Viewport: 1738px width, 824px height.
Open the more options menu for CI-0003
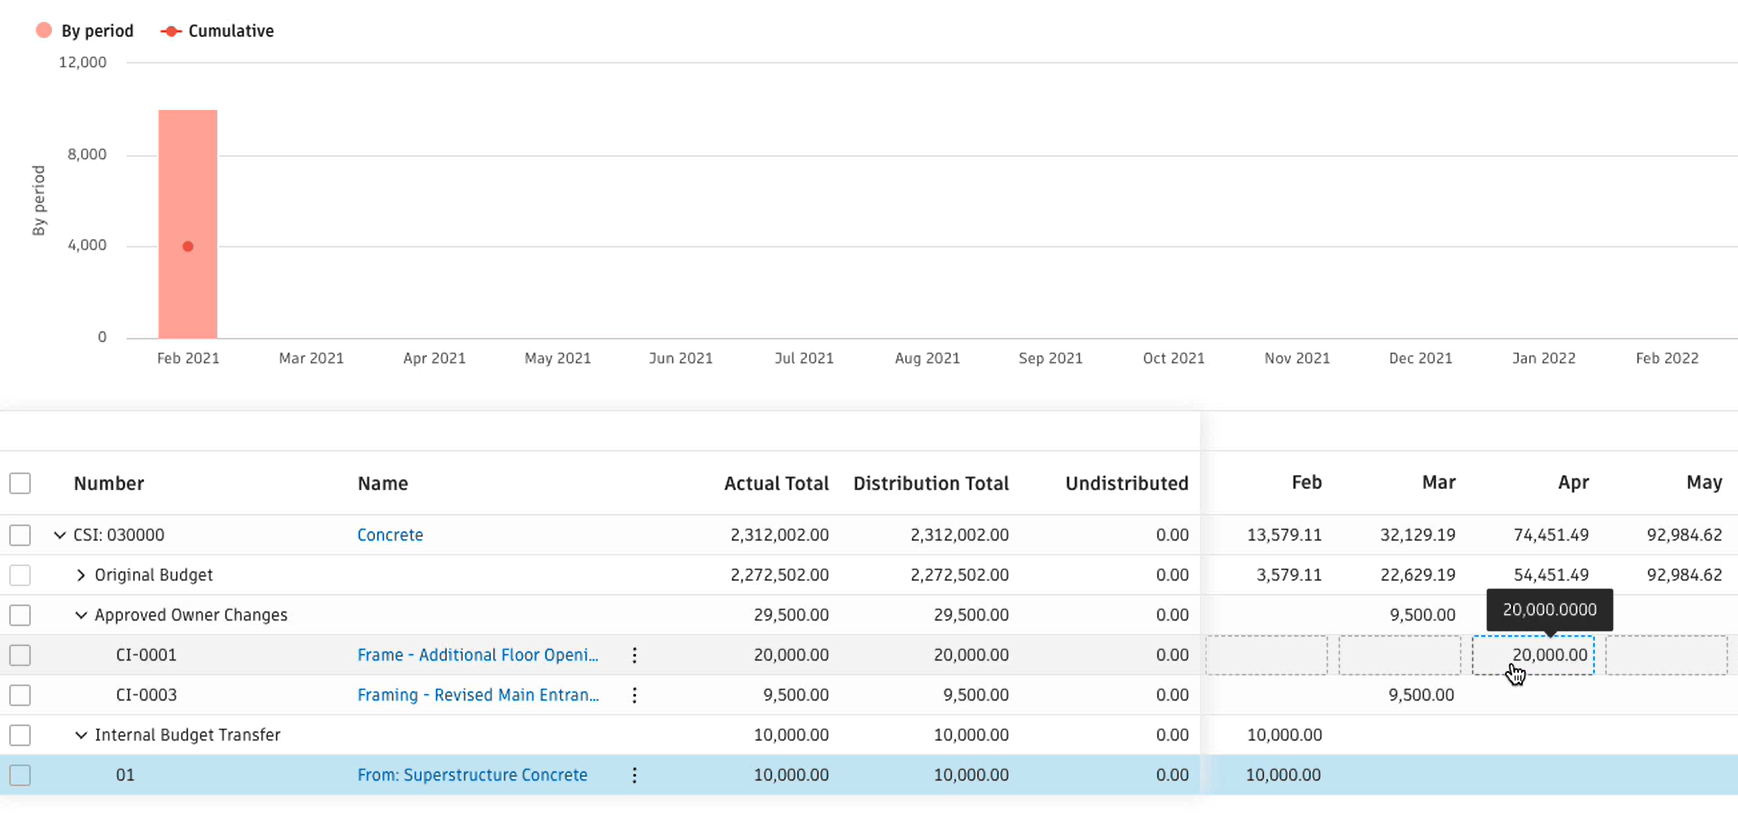(x=634, y=695)
